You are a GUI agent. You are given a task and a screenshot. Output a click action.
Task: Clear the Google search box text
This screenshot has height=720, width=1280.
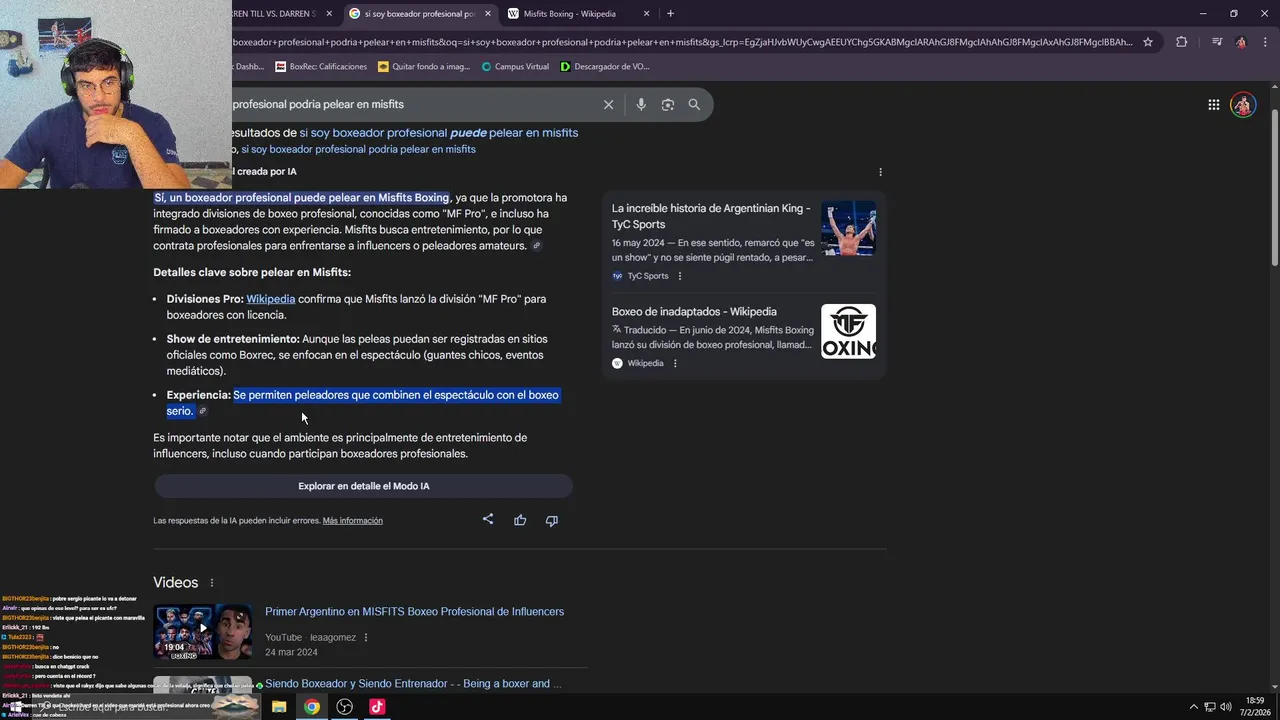pos(608,104)
